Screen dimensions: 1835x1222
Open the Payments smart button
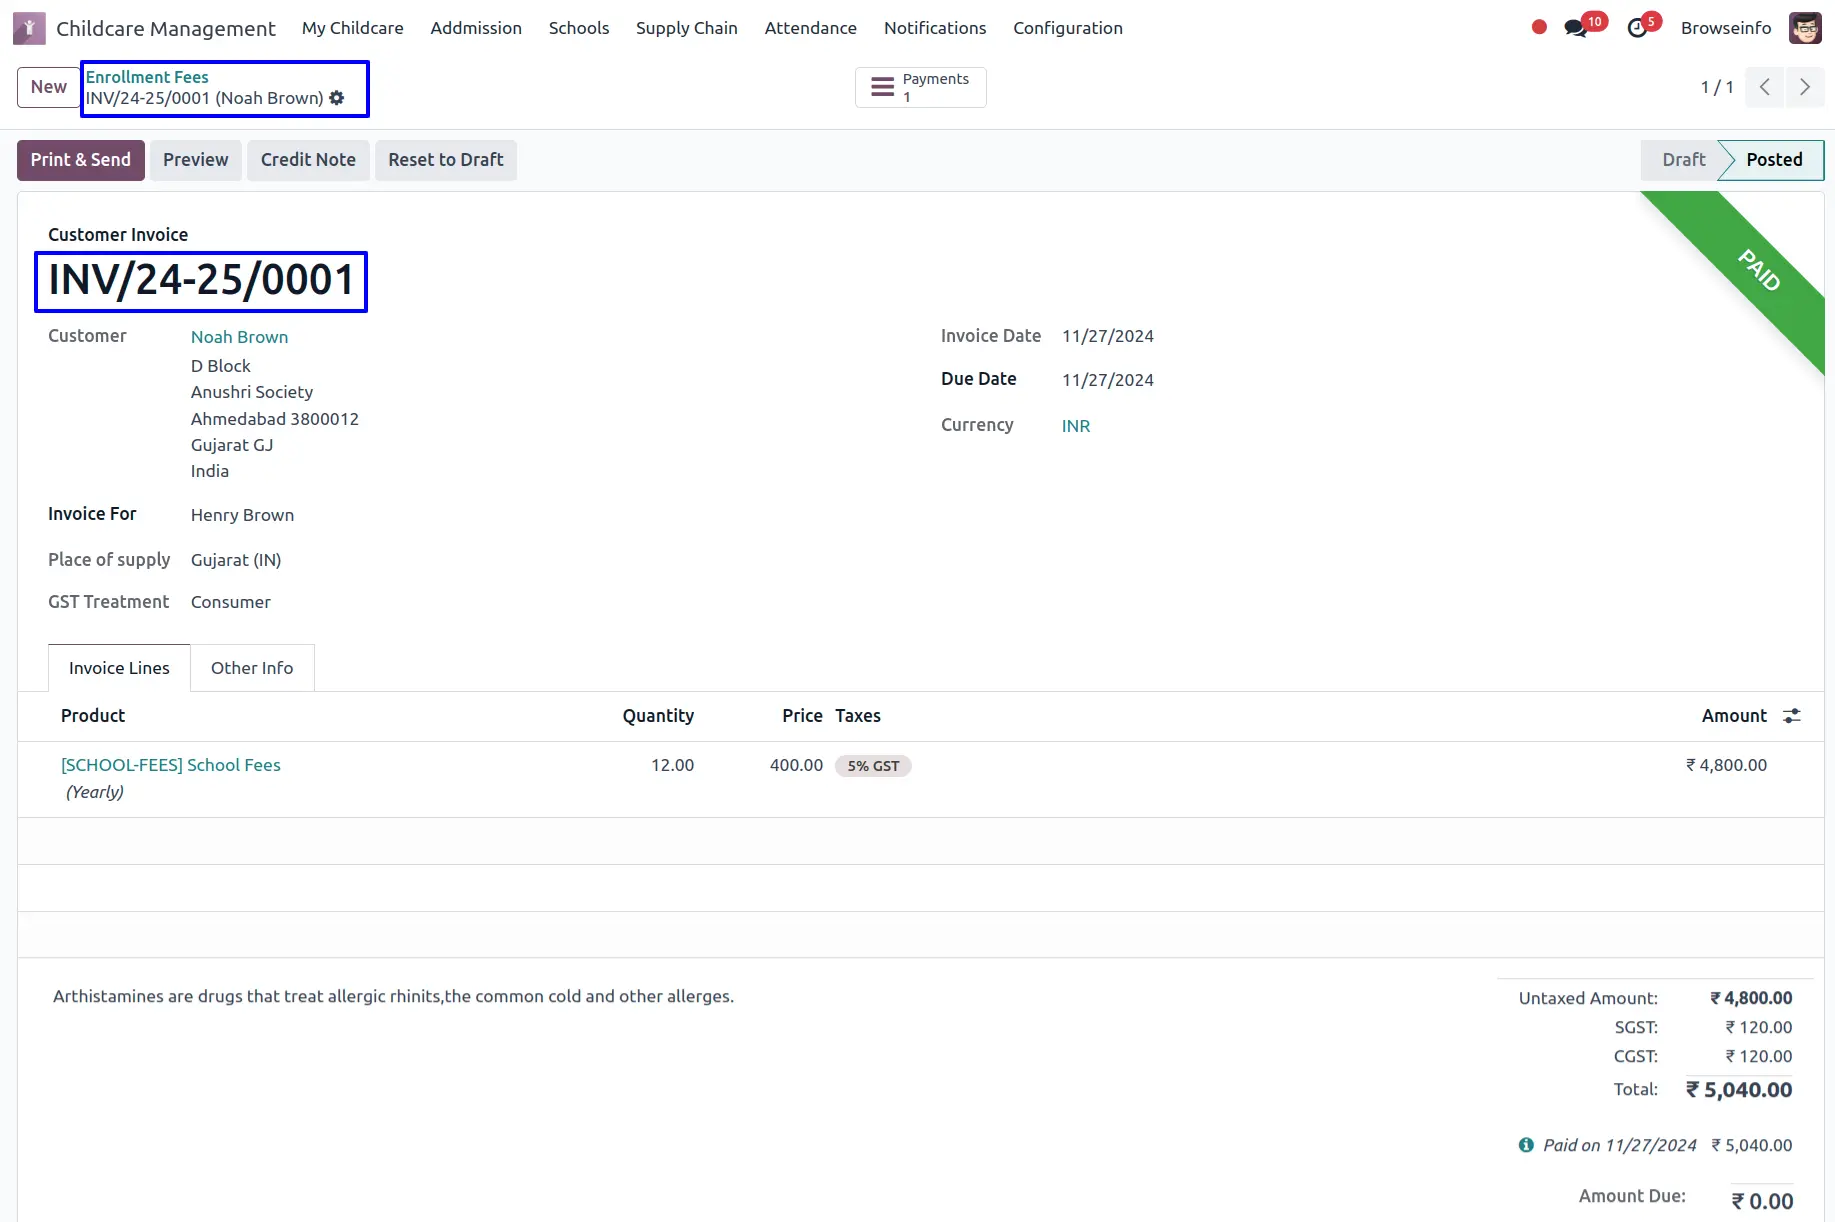coord(920,87)
